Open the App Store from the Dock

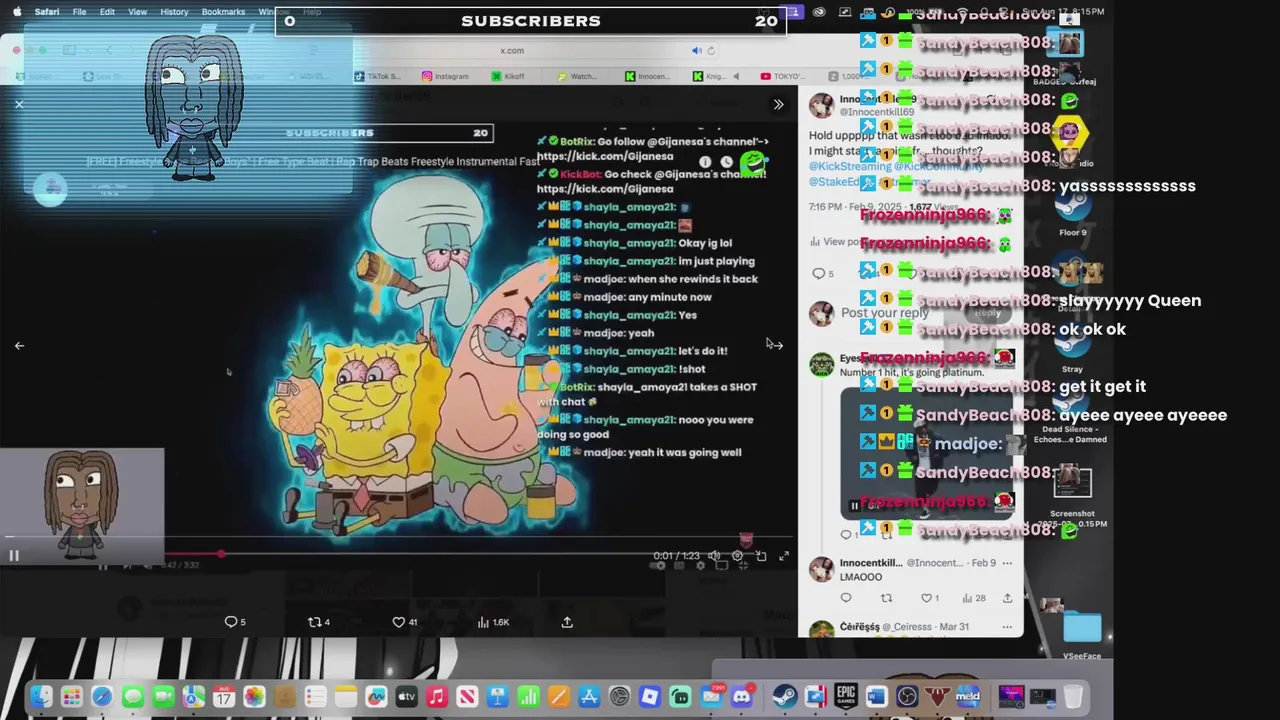pyautogui.click(x=589, y=697)
